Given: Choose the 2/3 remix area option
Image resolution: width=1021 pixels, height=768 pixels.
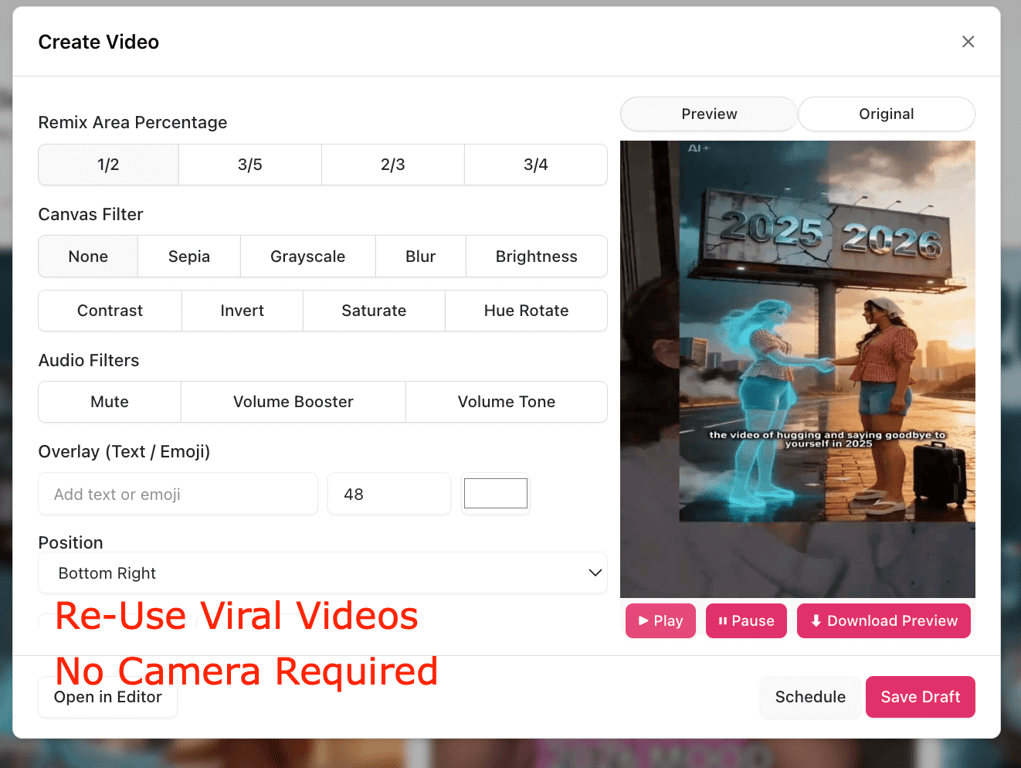Looking at the screenshot, I should [393, 165].
